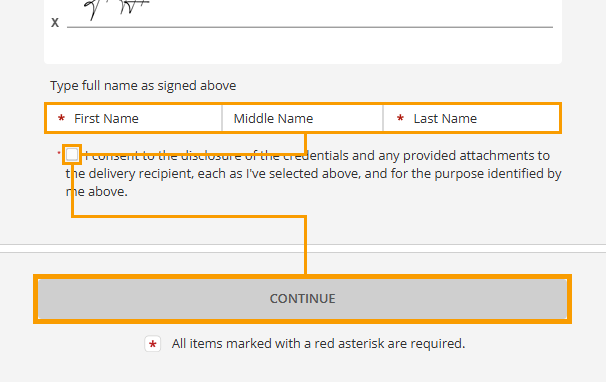Click the red asterisk before Last Name
The width and height of the screenshot is (606, 382).
(x=400, y=118)
